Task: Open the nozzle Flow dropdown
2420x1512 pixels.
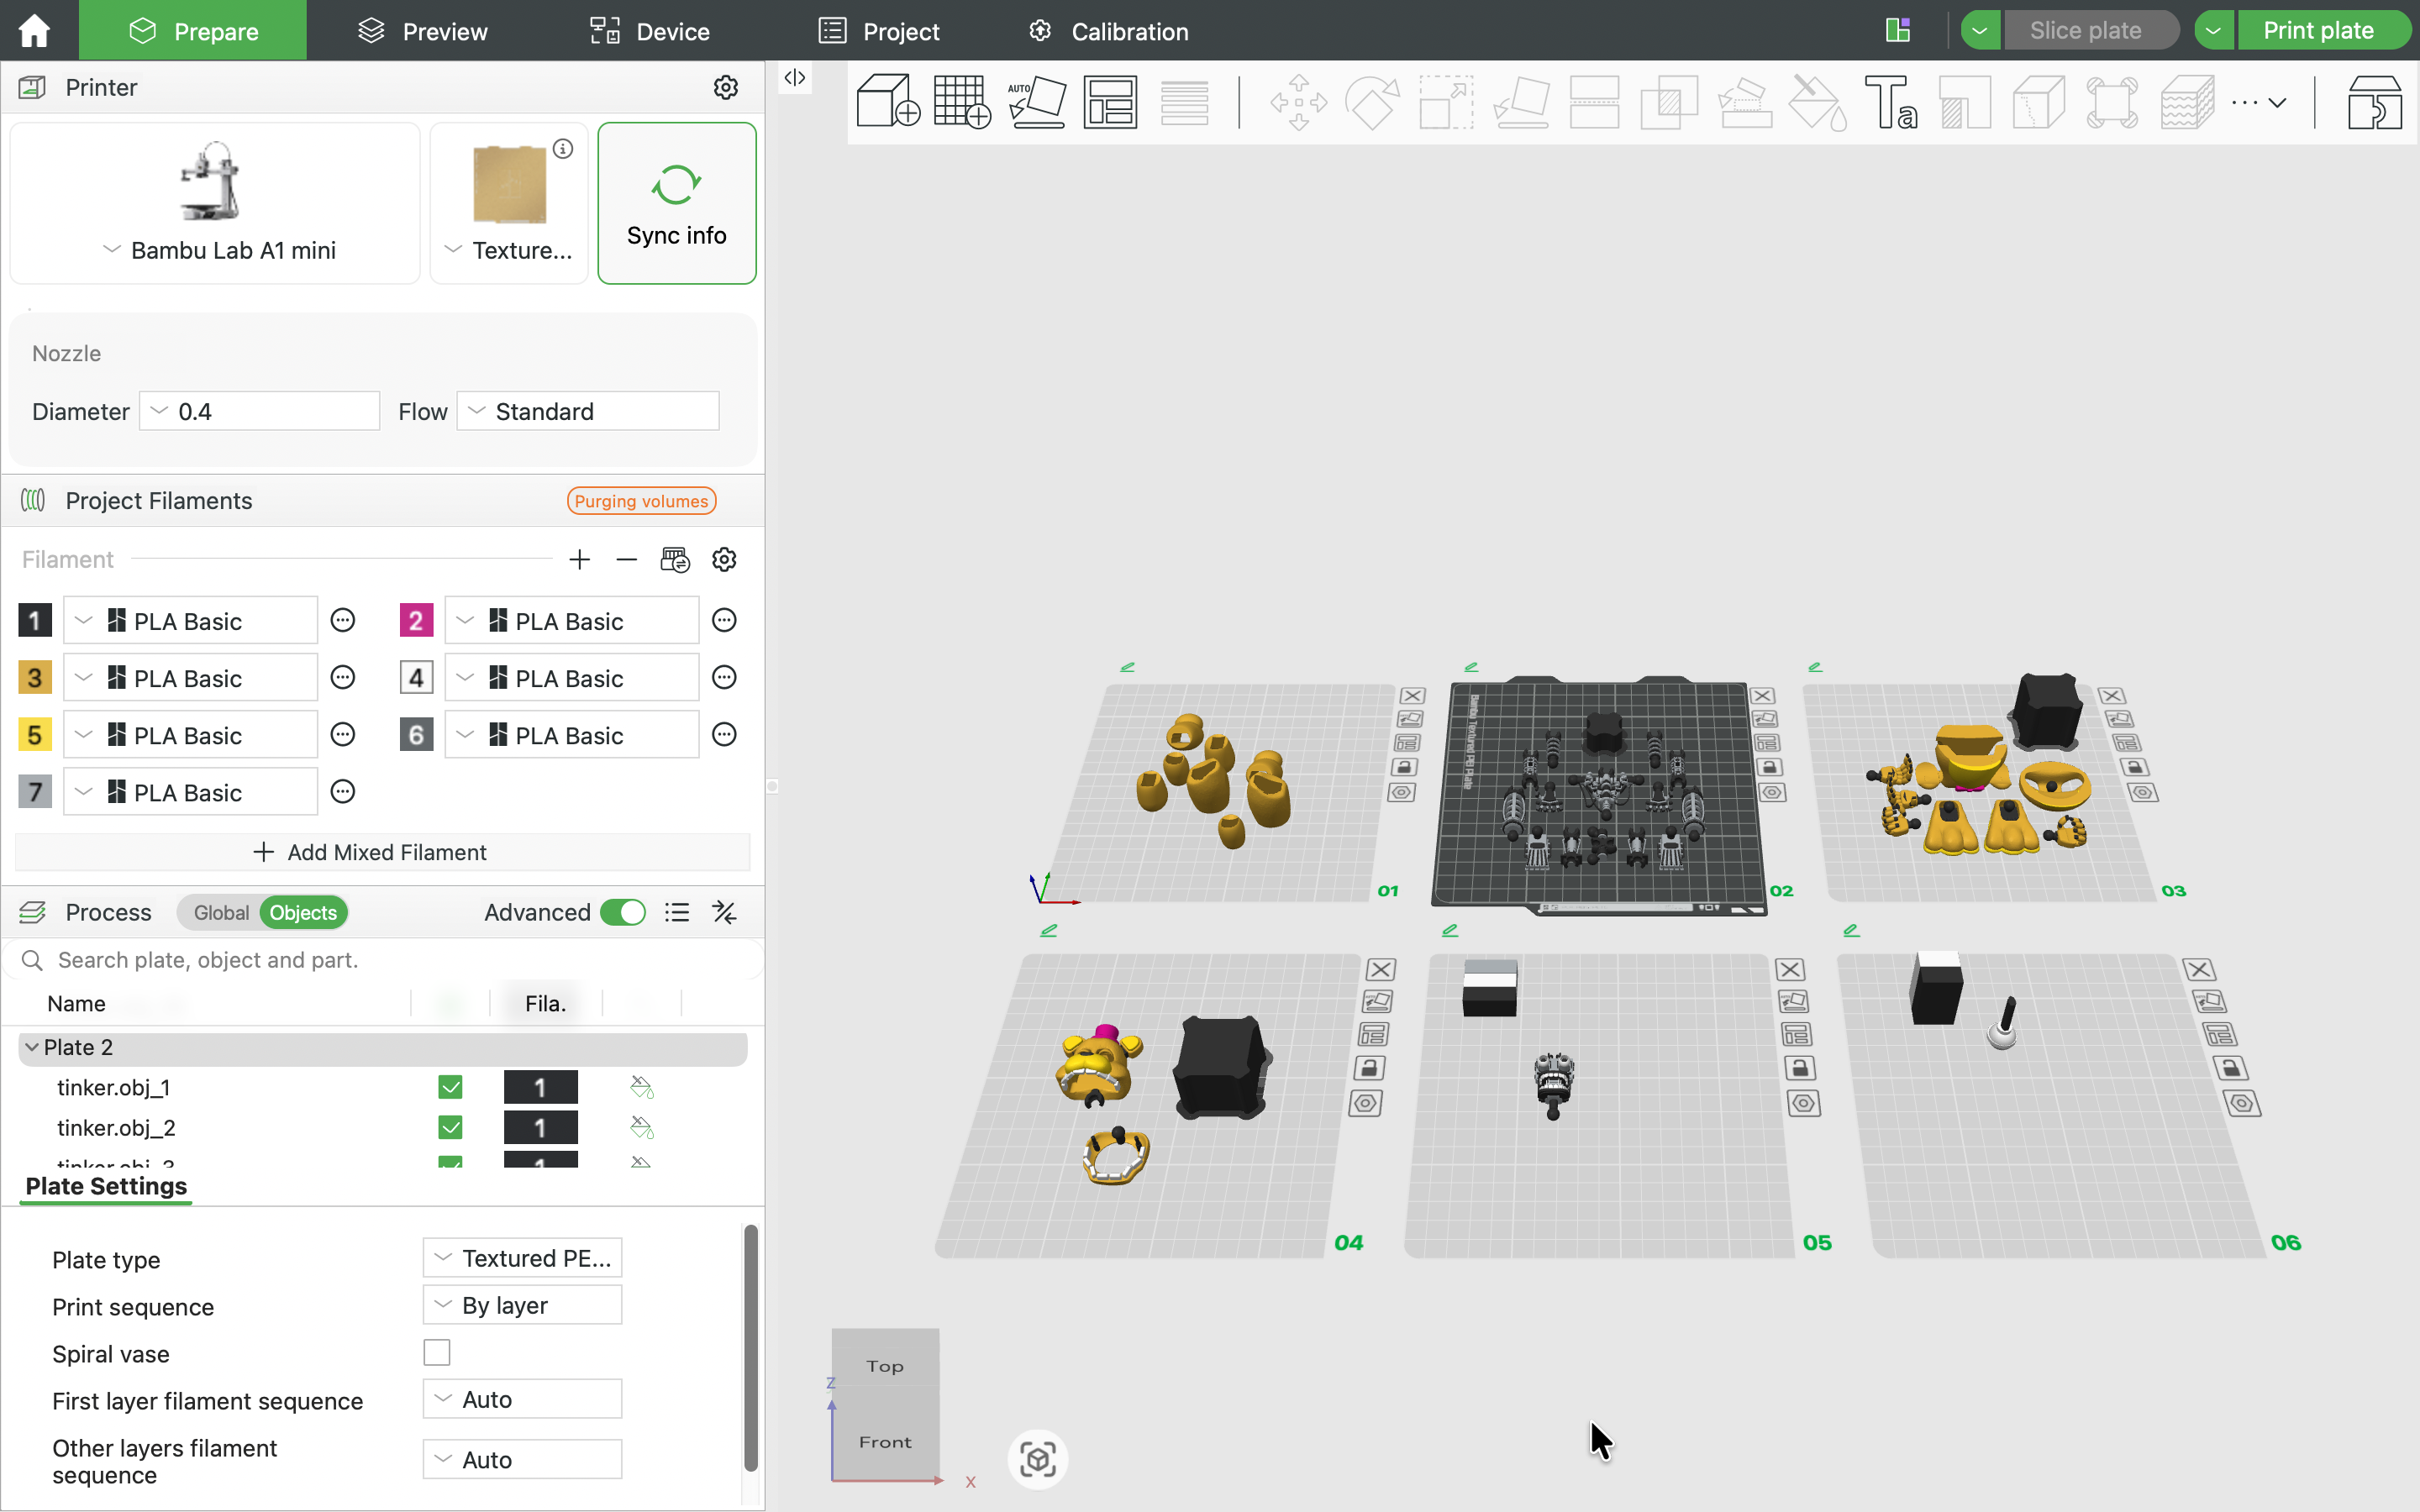Action: click(x=588, y=411)
